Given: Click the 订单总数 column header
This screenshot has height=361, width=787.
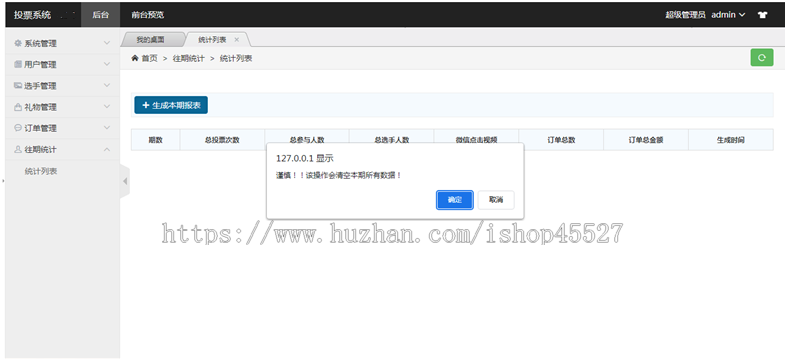Looking at the screenshot, I should pyautogui.click(x=561, y=140).
